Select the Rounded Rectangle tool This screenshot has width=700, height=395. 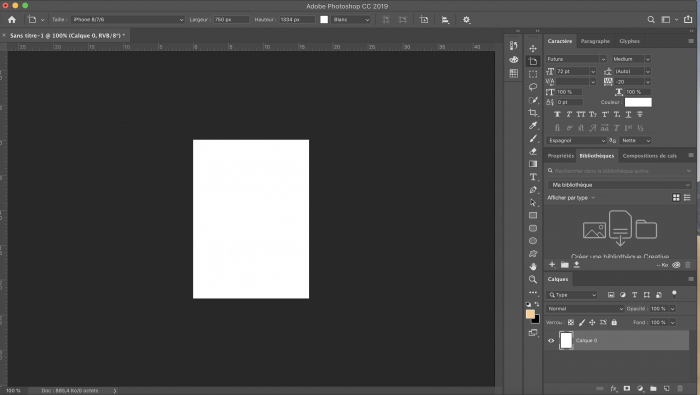pos(533,228)
